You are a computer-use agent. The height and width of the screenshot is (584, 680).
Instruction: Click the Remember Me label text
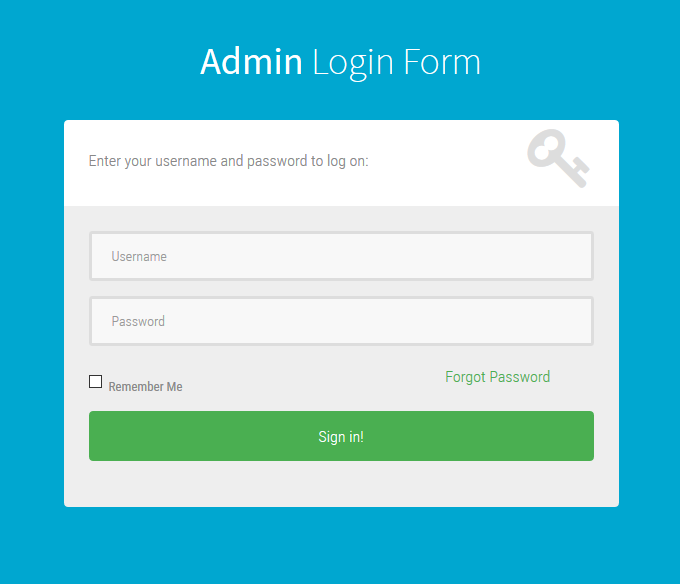click(145, 387)
